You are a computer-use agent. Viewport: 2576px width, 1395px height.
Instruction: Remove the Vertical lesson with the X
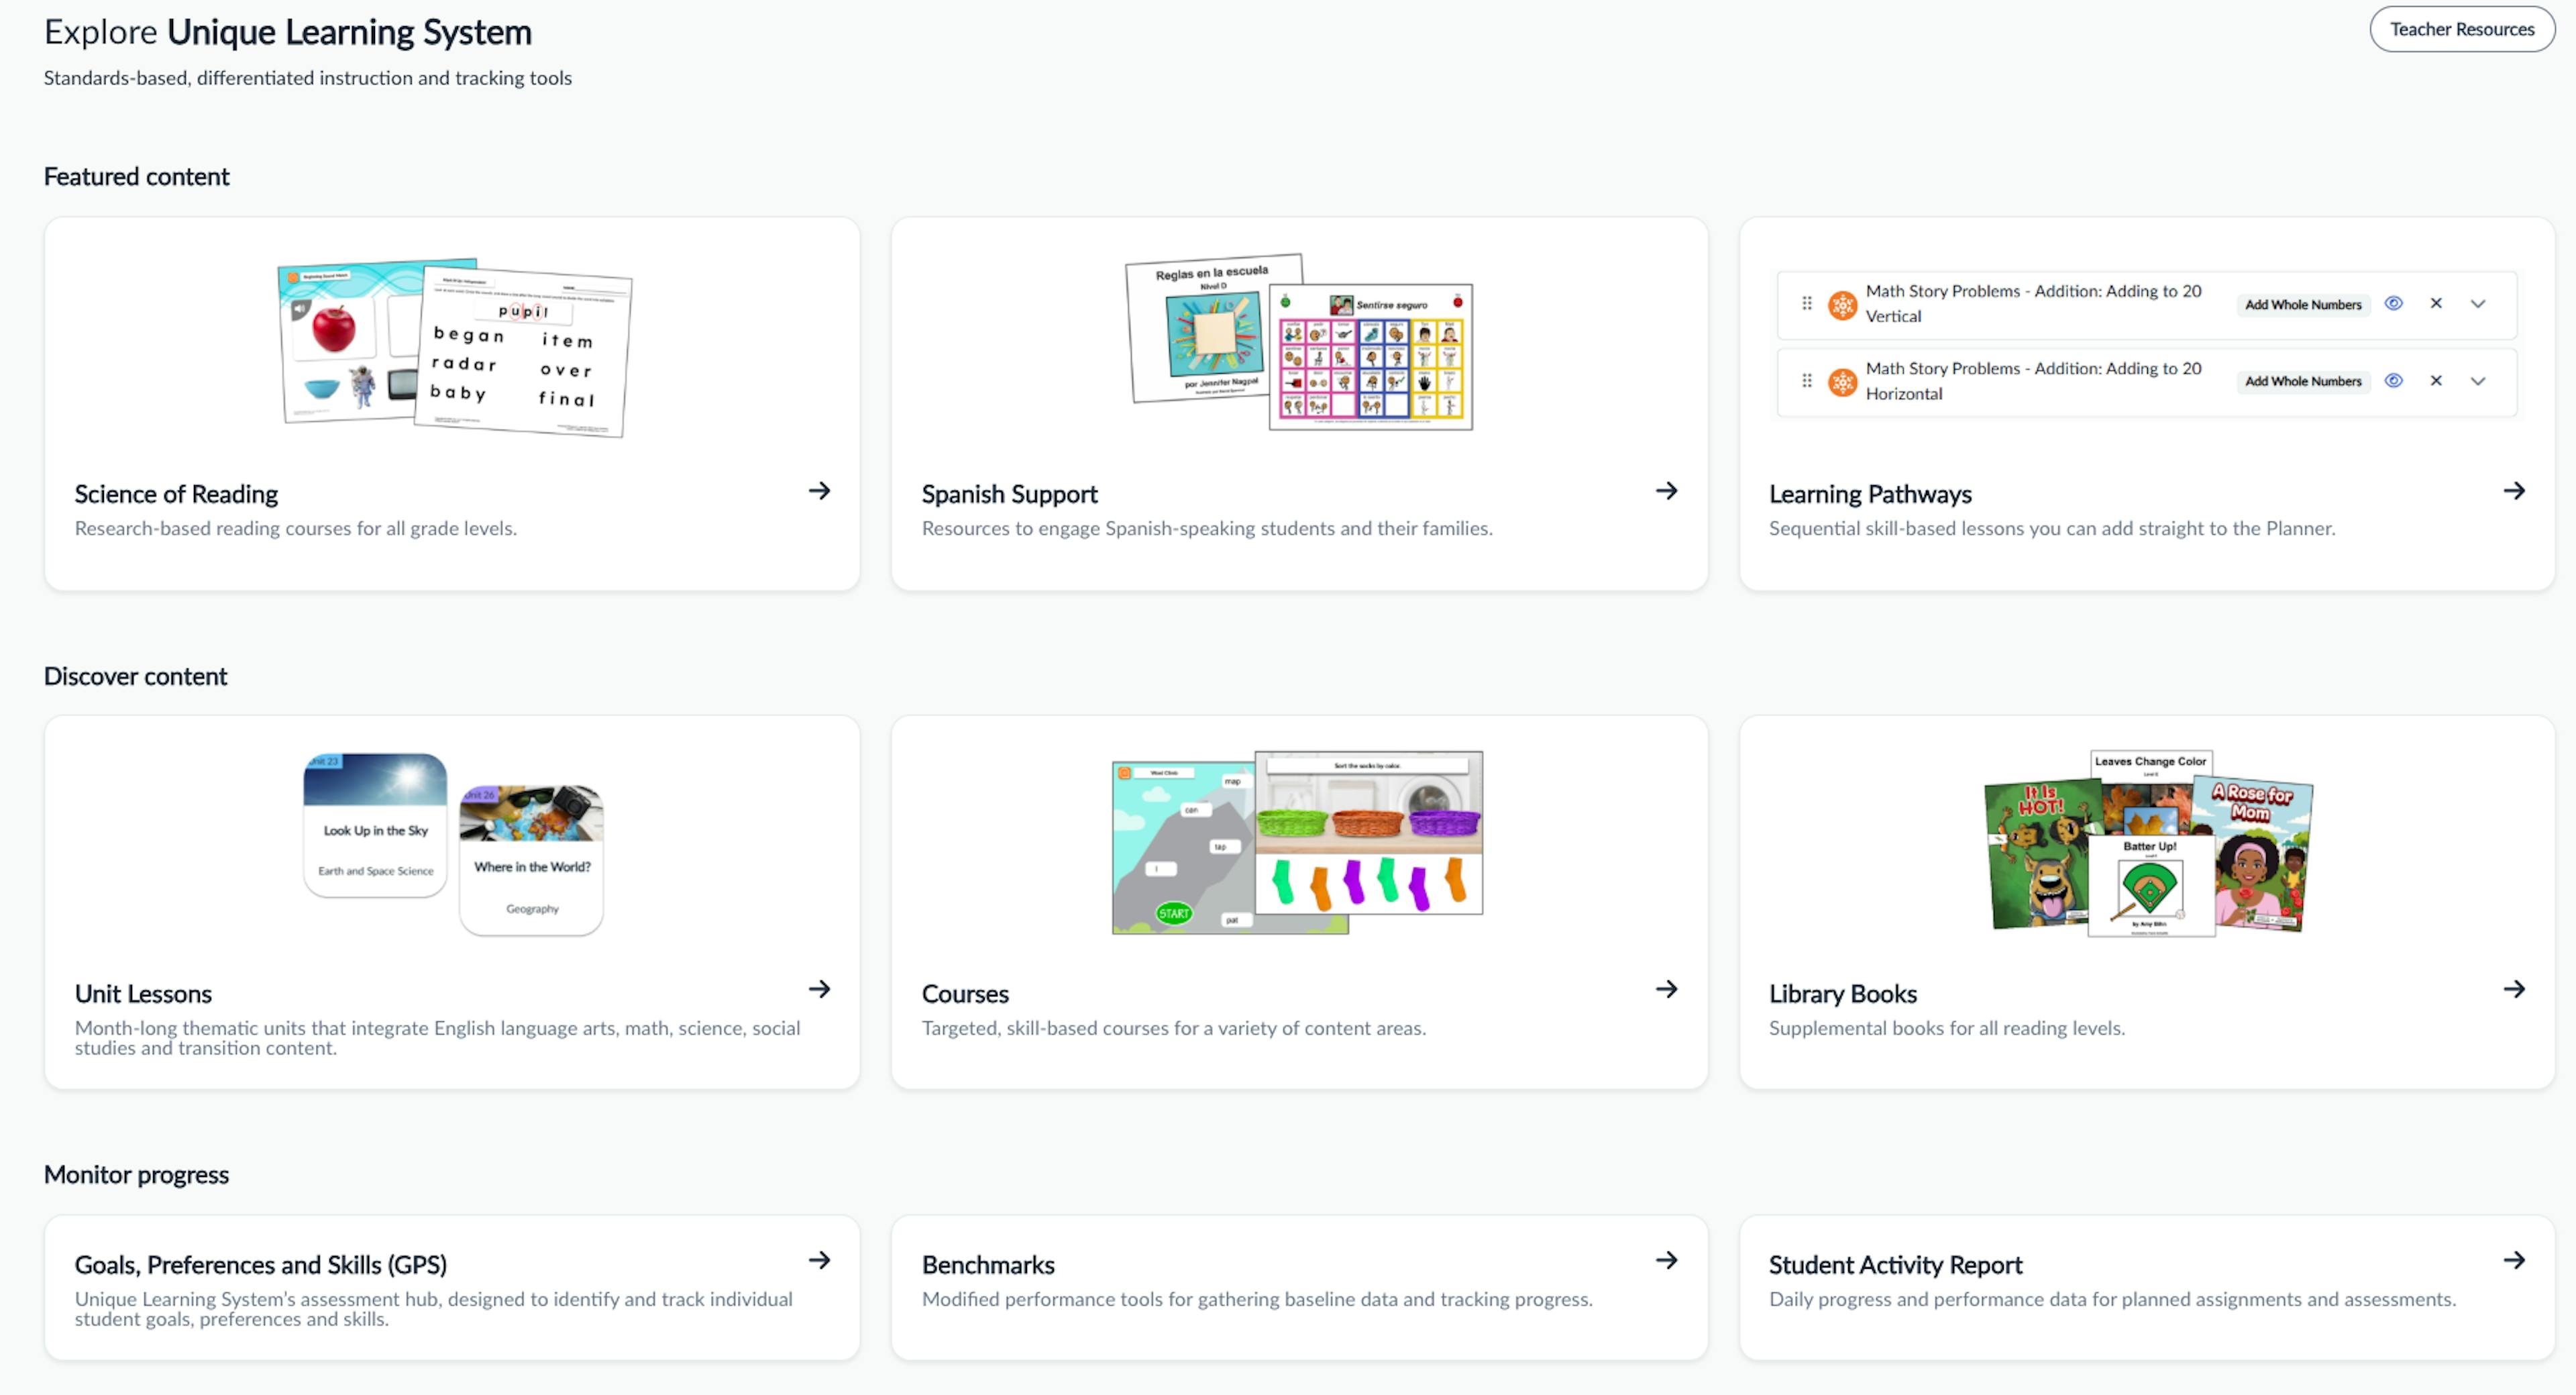click(2436, 303)
